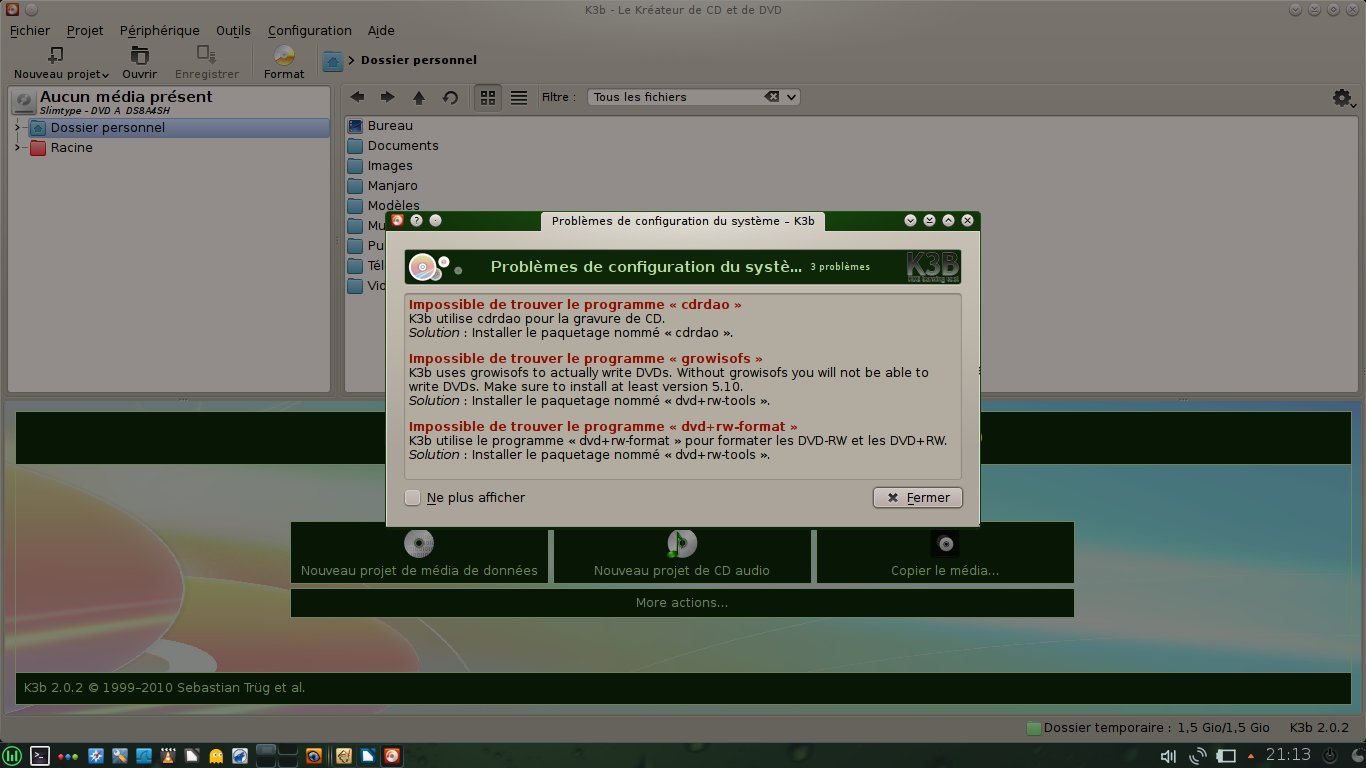1366x768 pixels.
Task: Close the dialog with Fermer button
Action: [x=918, y=497]
